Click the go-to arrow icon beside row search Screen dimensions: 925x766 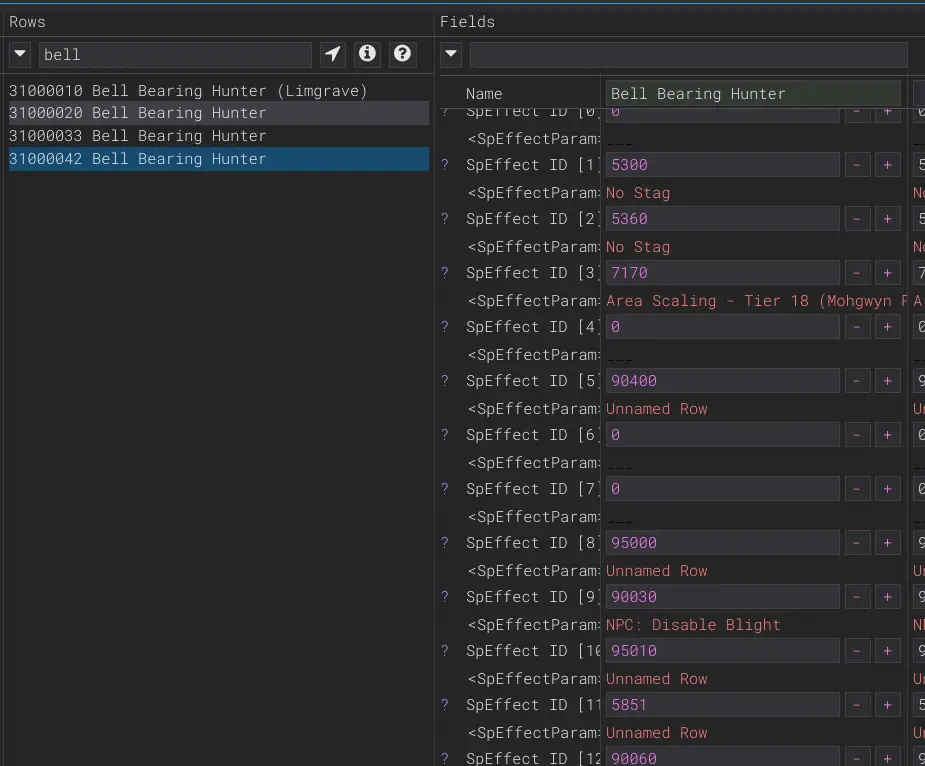pos(333,54)
